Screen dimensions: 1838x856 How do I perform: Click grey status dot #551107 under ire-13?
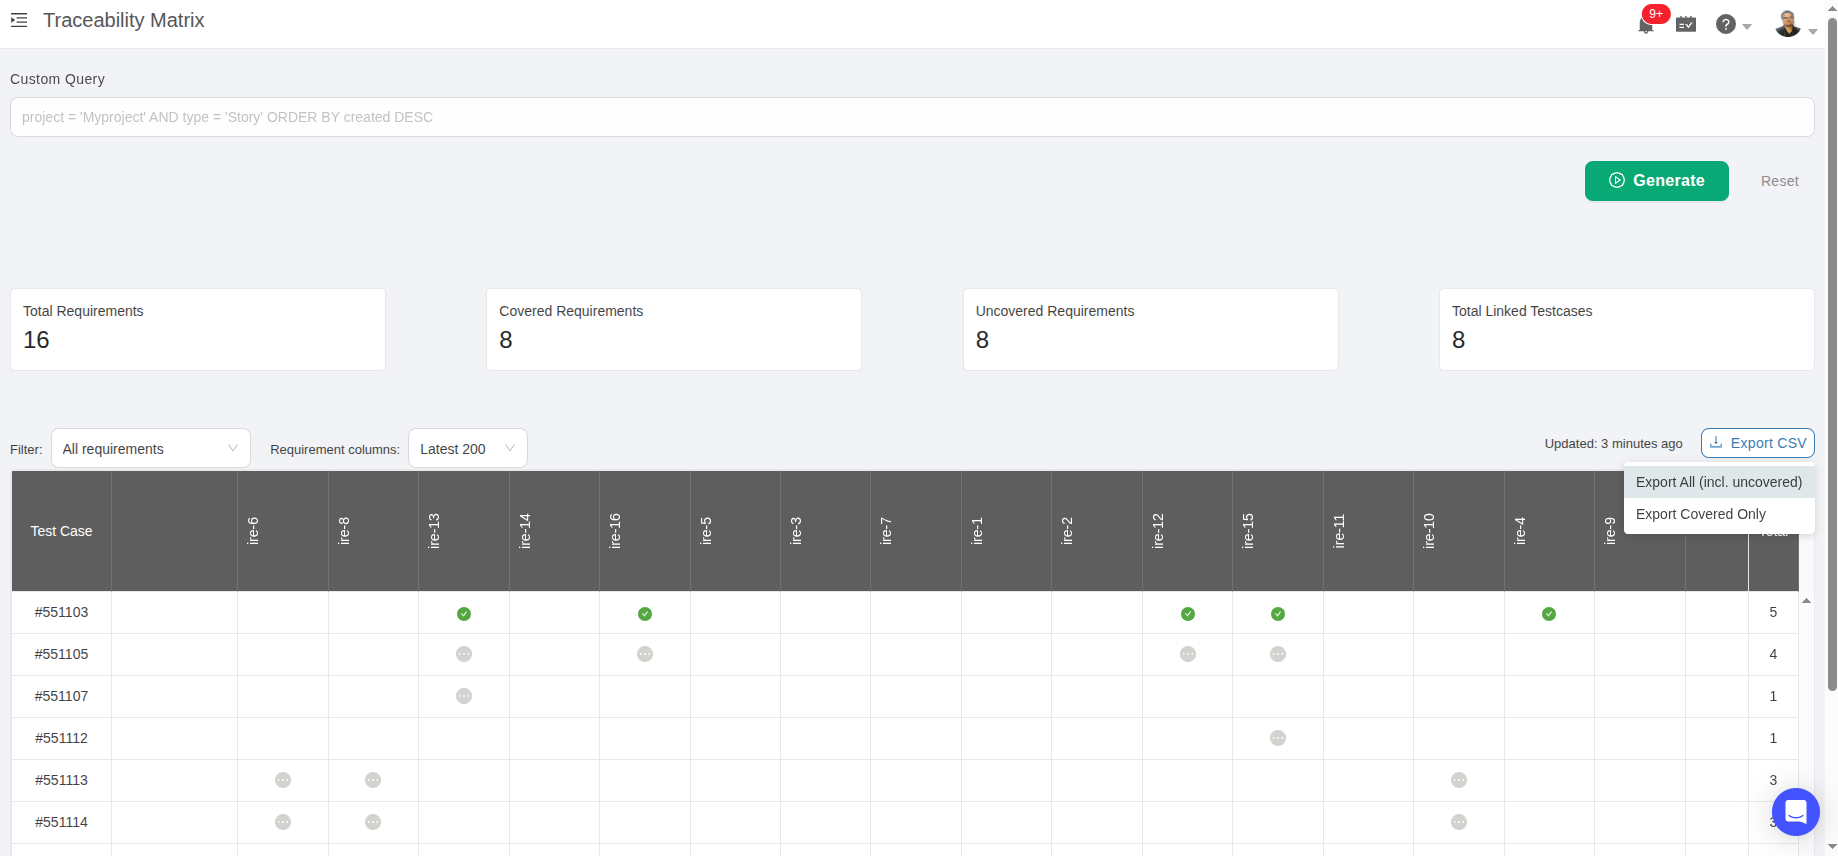464,696
